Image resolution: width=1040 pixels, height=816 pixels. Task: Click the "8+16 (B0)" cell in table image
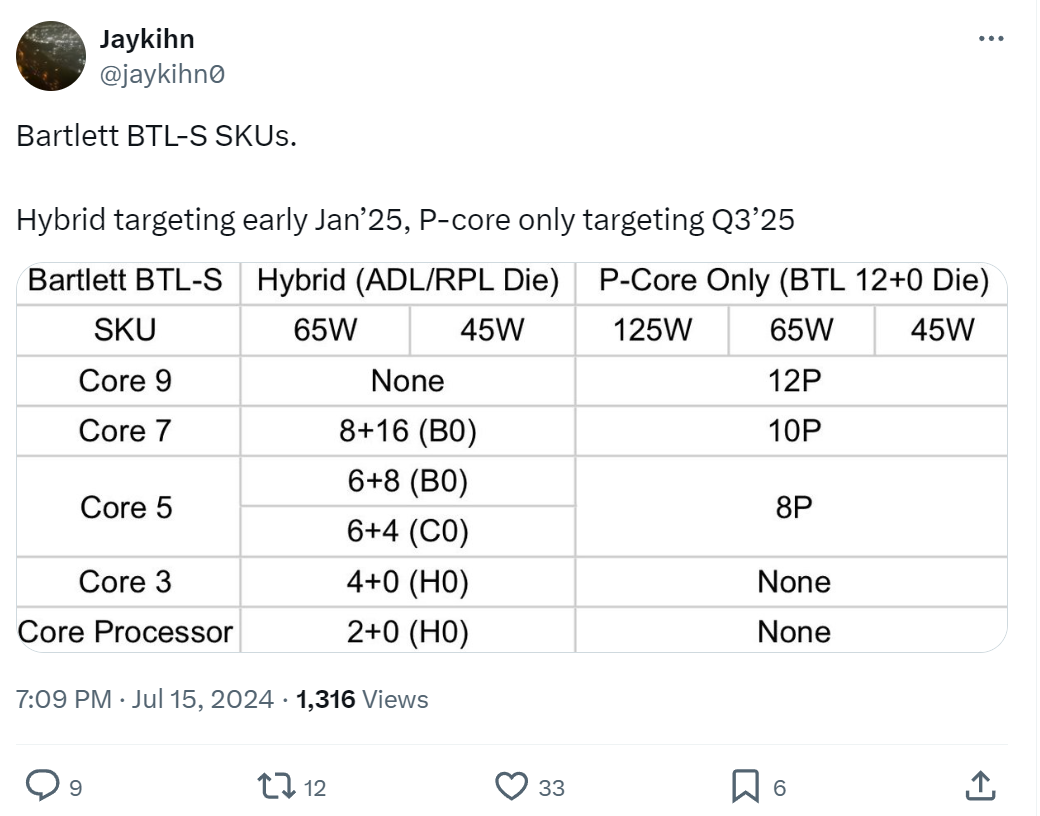pyautogui.click(x=408, y=431)
